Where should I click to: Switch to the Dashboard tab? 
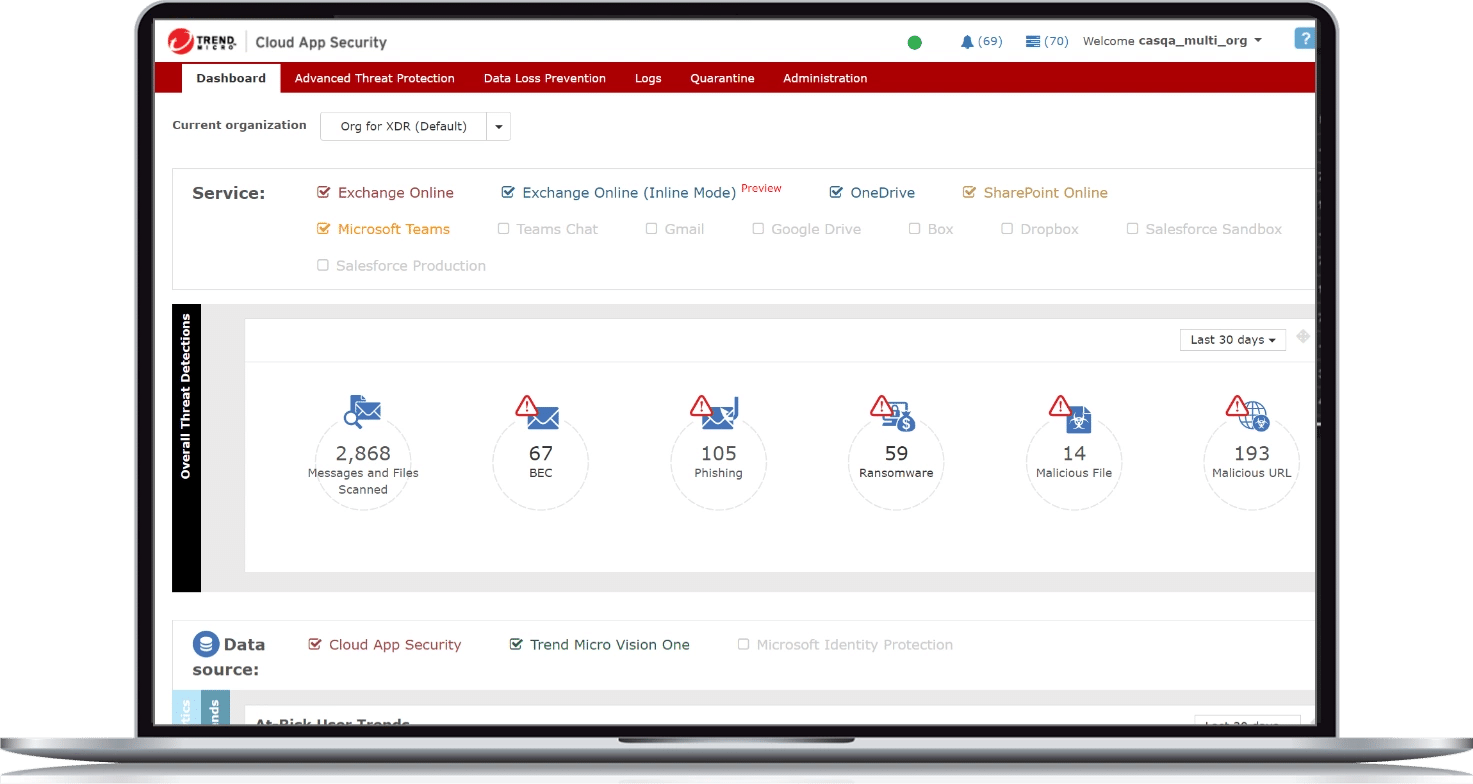(231, 78)
